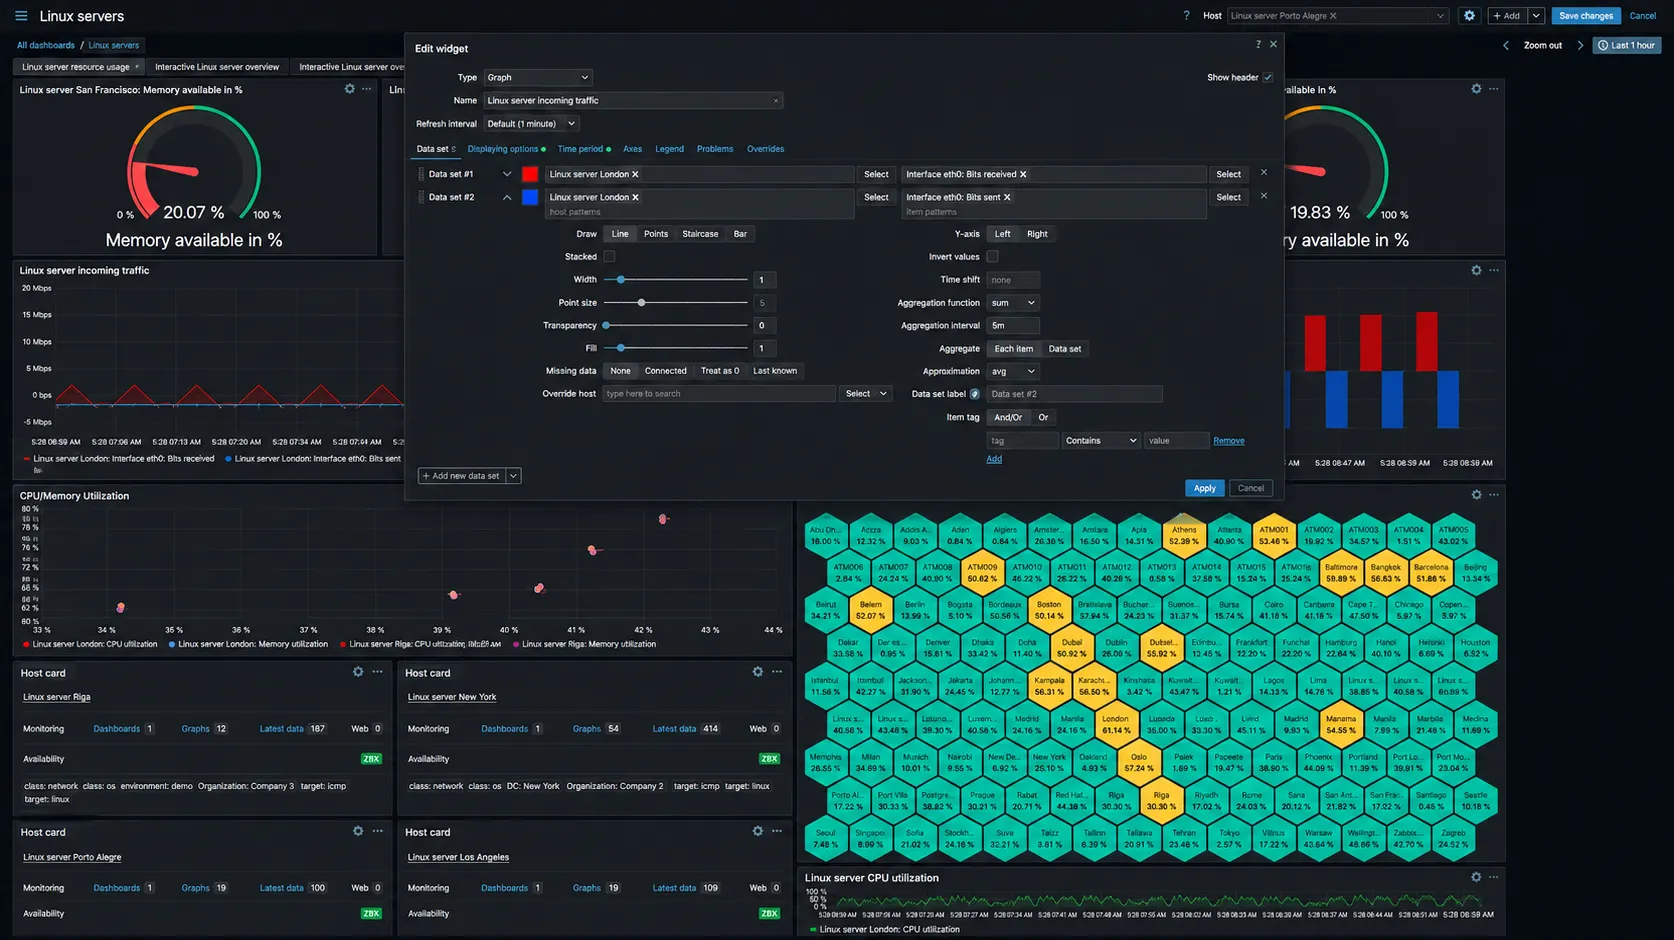Screen dimensions: 1674x940
Task: Switch to the Overrides tab
Action: [765, 149]
